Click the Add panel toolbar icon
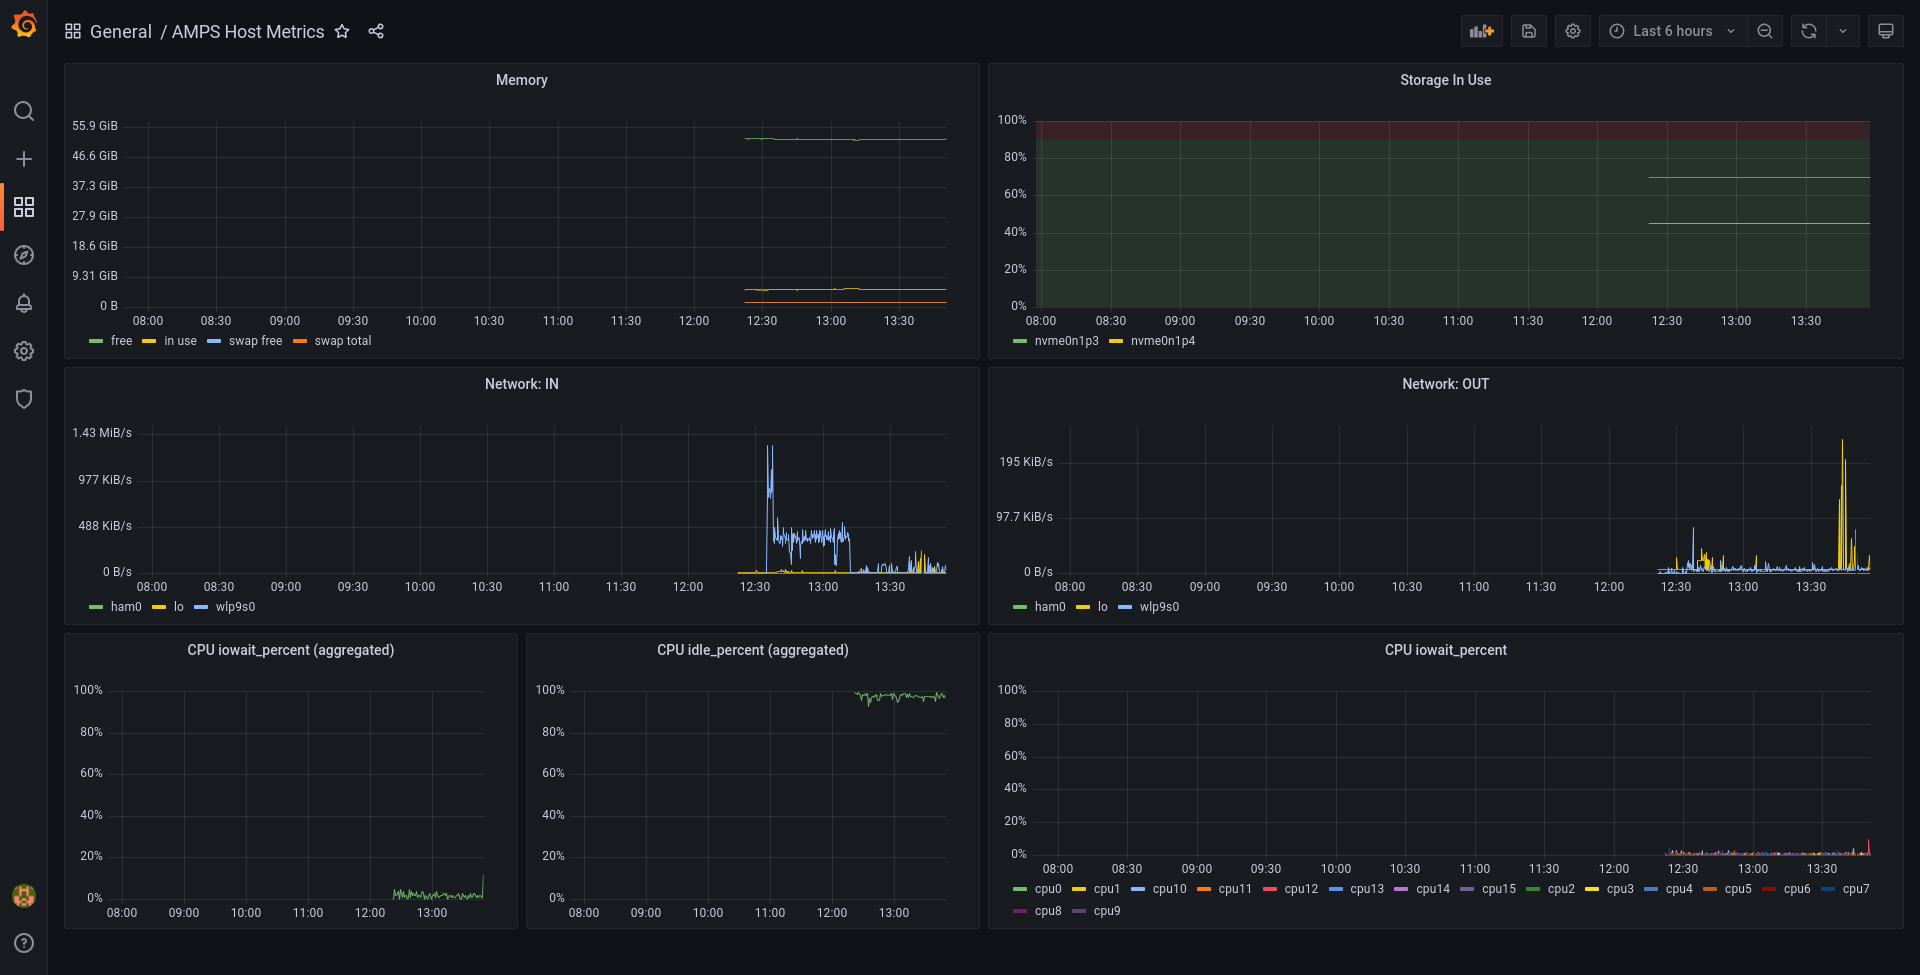 pos(1481,31)
